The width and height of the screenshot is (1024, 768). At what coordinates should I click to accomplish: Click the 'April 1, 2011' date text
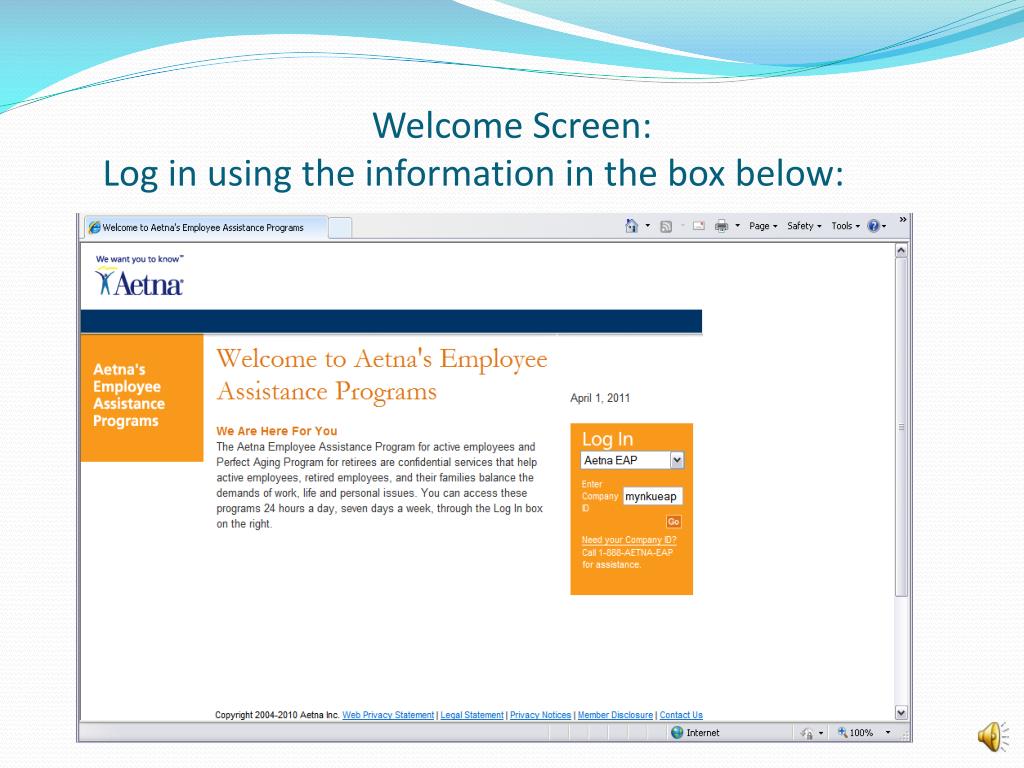pos(600,398)
